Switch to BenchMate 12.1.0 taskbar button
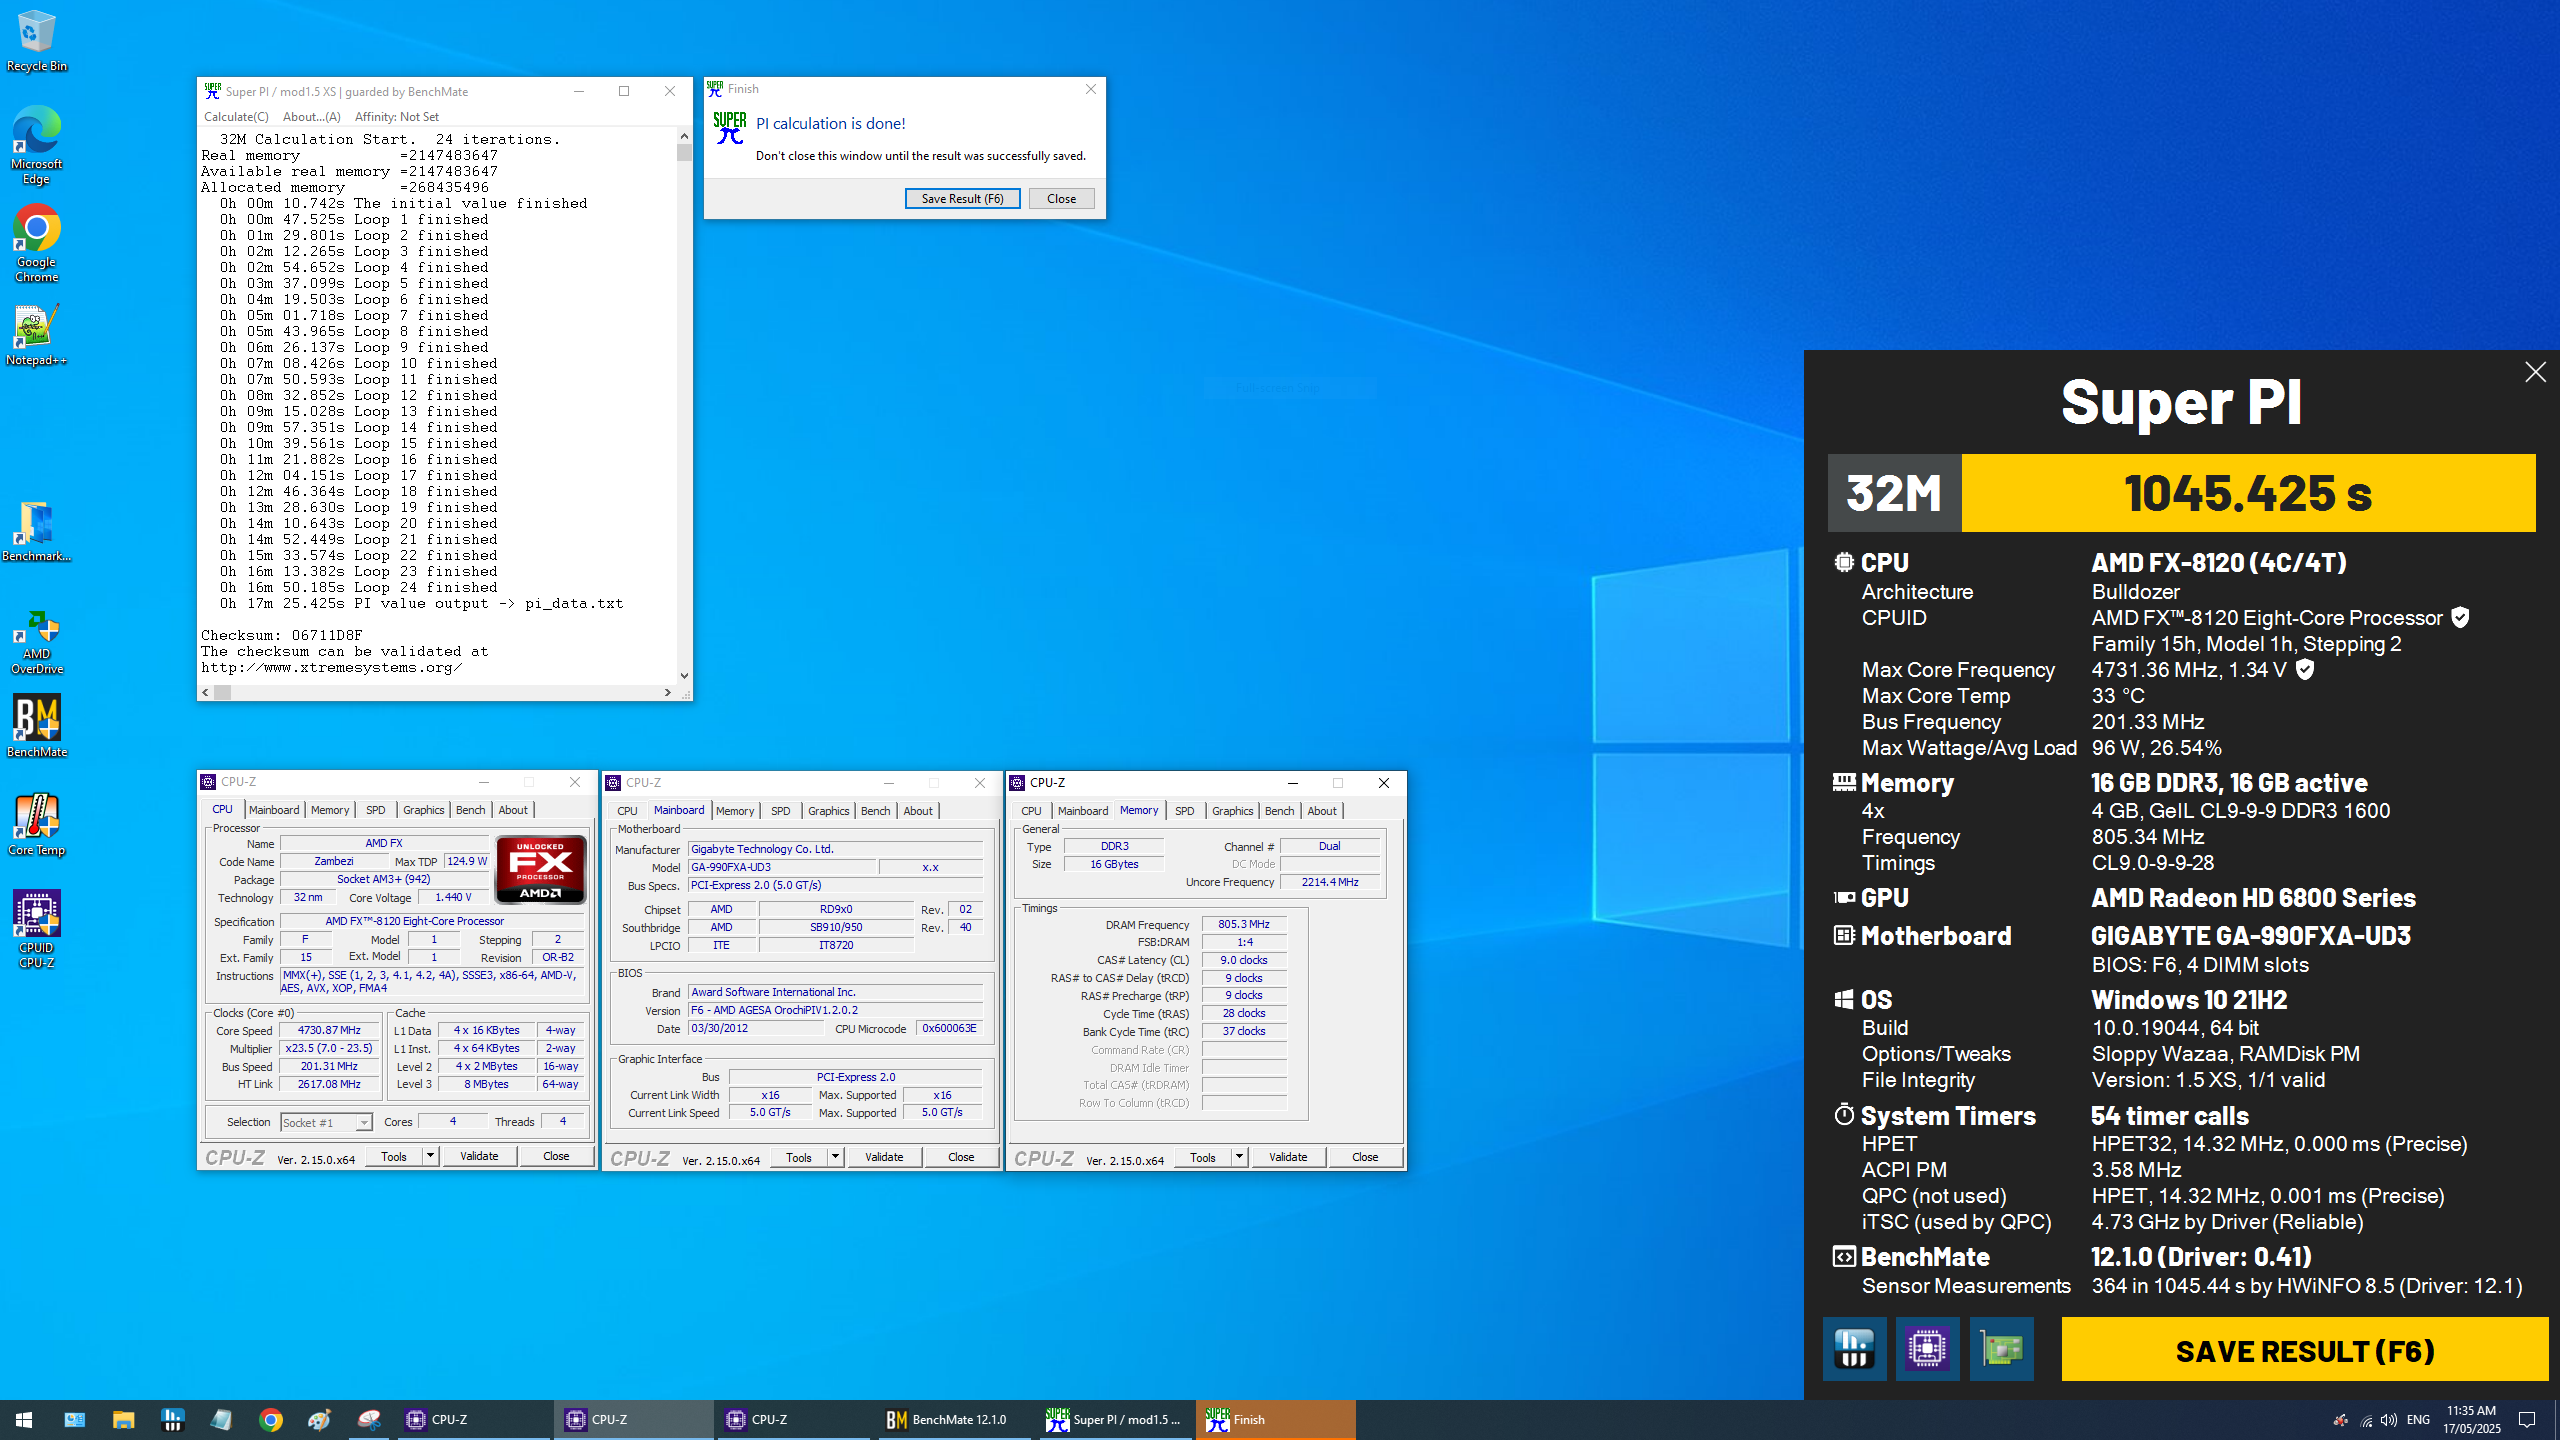 tap(954, 1419)
